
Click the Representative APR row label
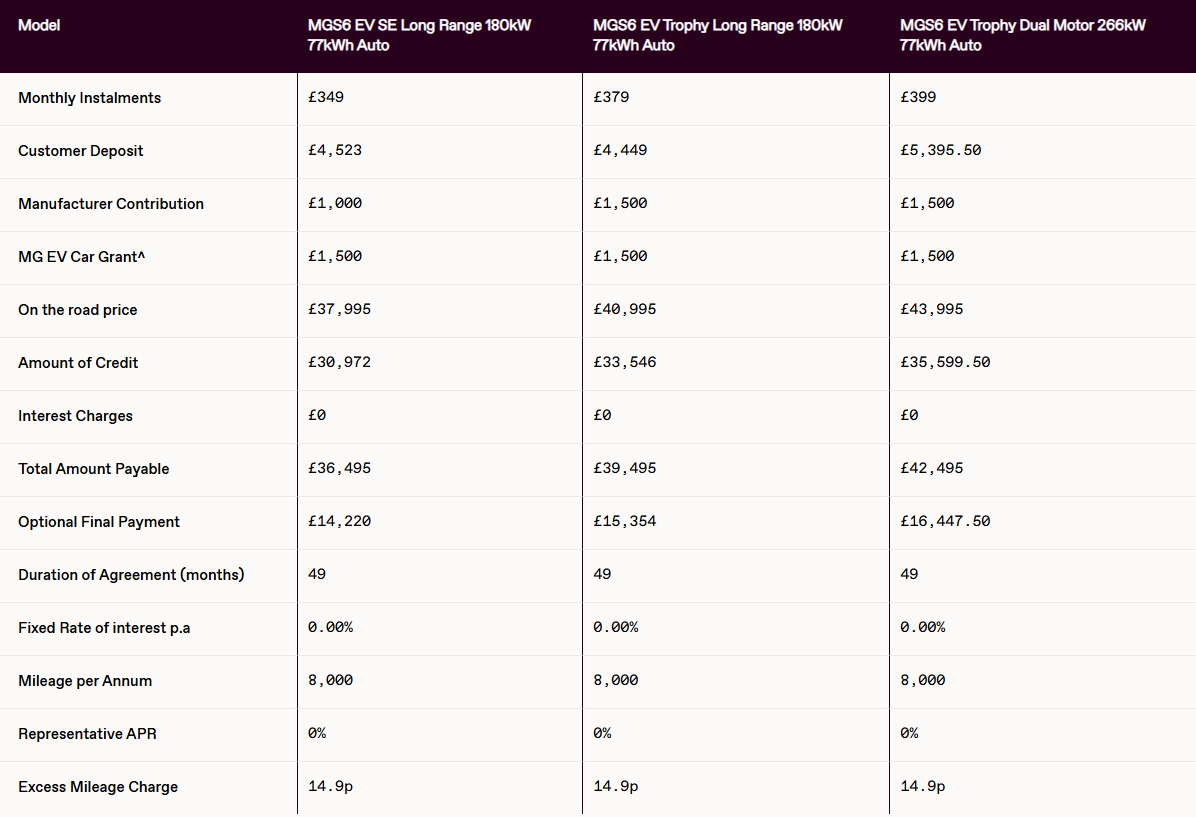(87, 734)
